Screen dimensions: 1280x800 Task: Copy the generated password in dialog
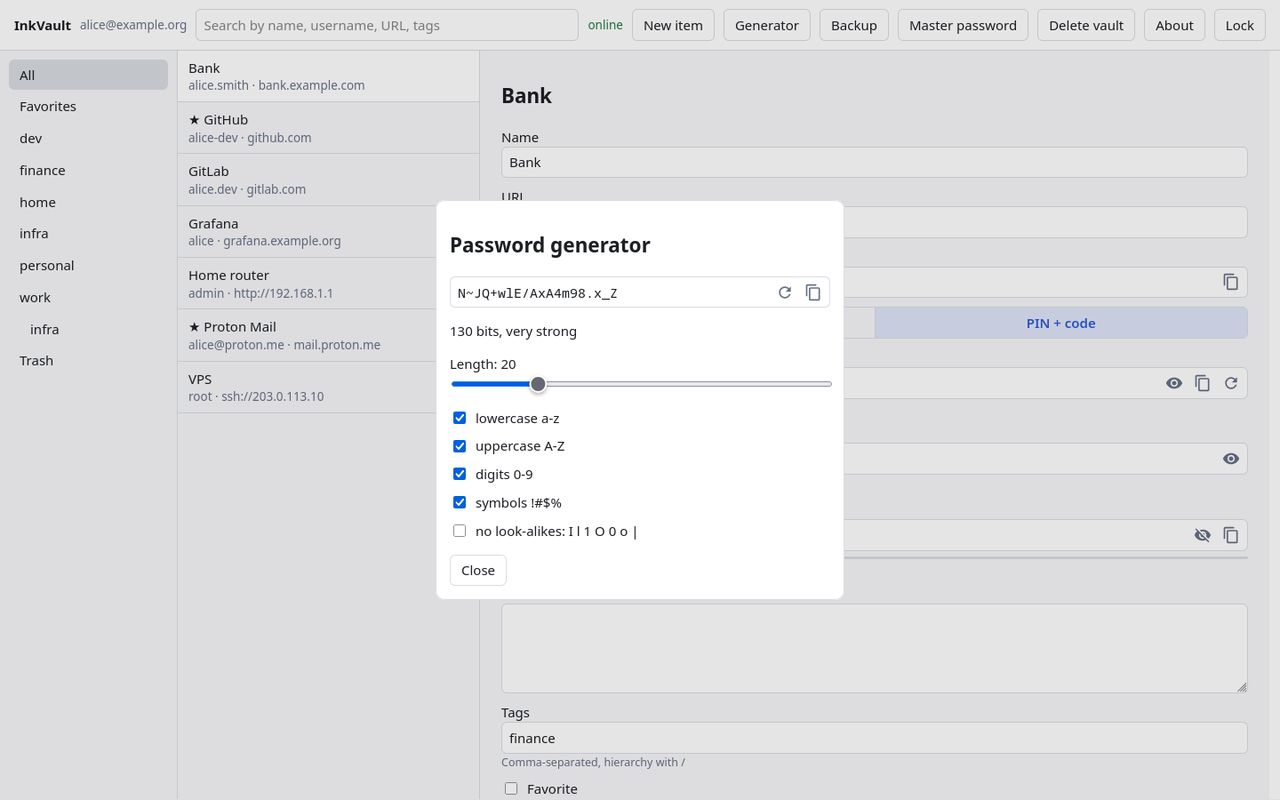[x=813, y=292]
